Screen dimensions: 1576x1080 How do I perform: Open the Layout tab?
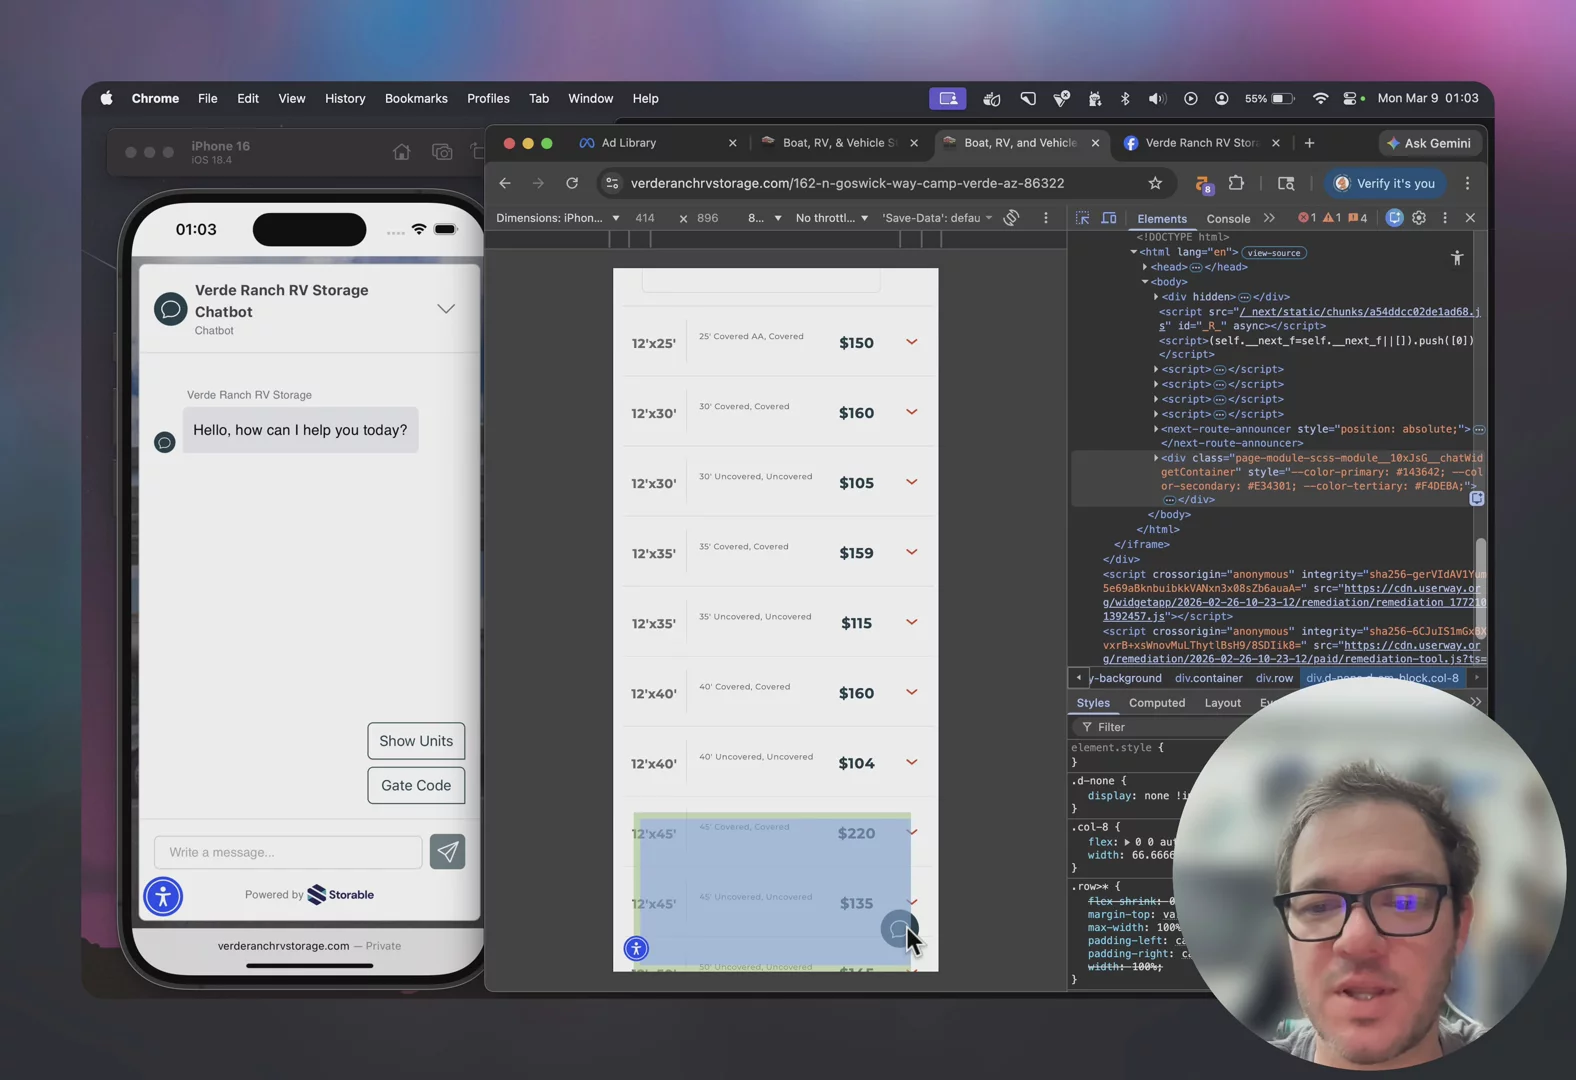click(1222, 703)
